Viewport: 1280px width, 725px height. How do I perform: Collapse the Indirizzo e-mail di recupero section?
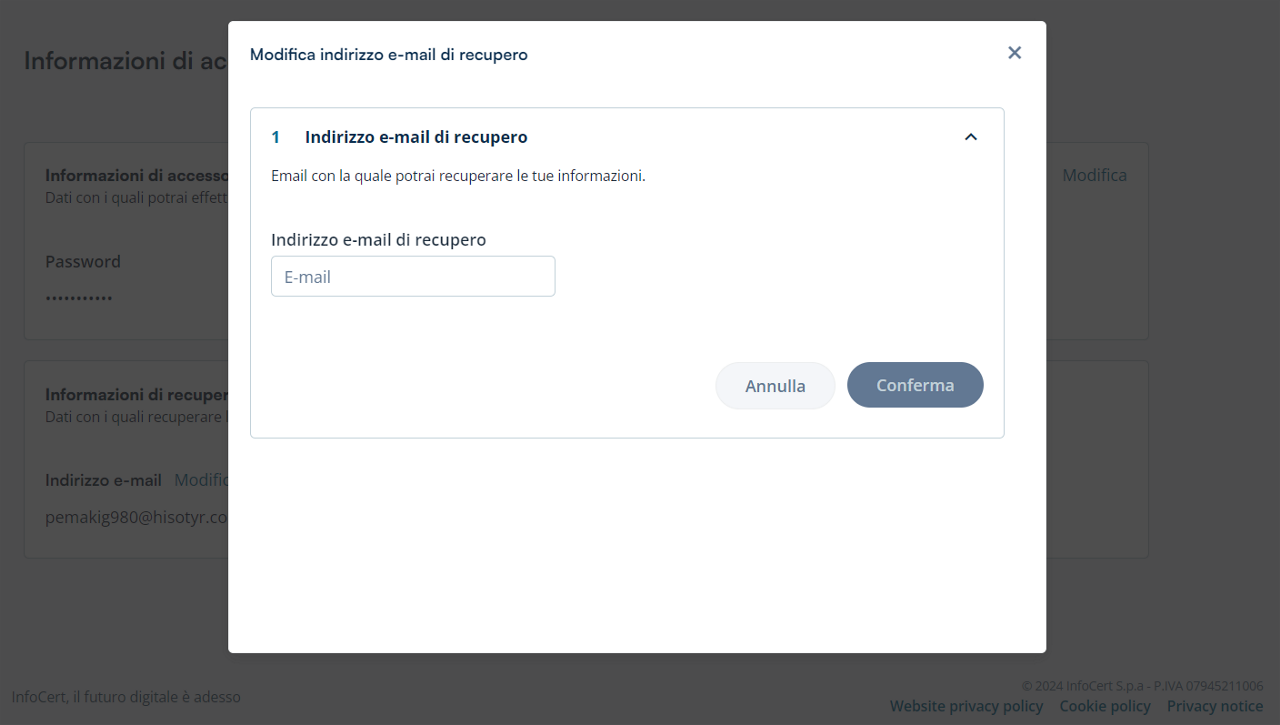point(970,137)
